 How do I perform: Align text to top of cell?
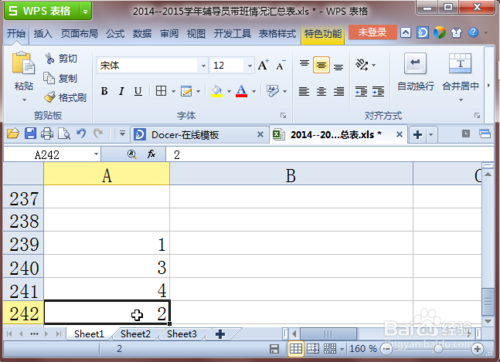tap(304, 63)
